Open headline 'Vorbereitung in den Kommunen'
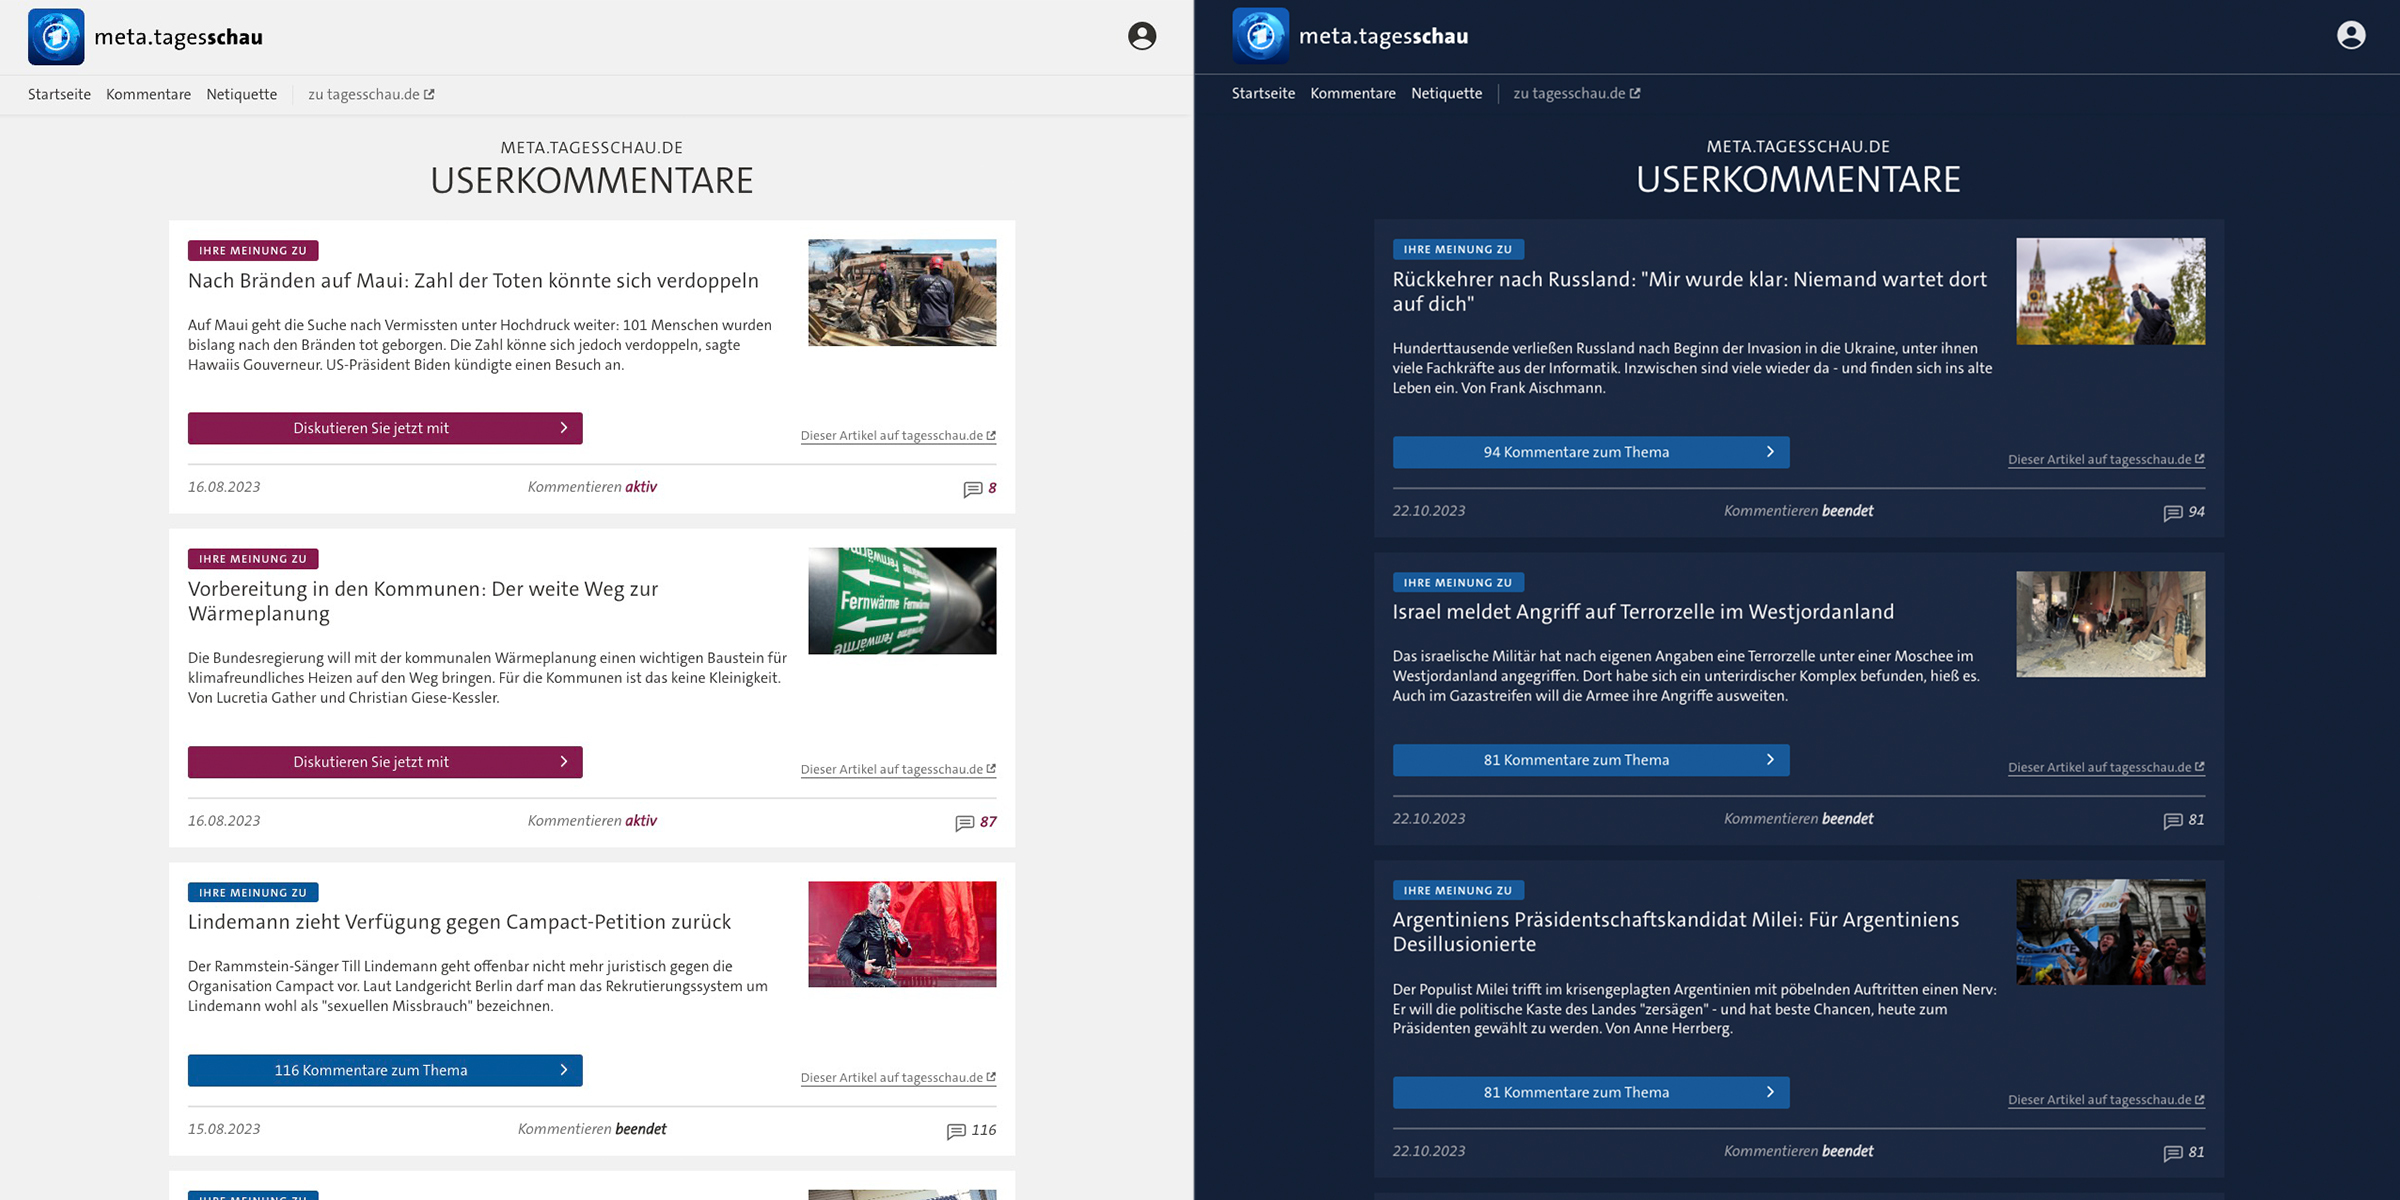 pyautogui.click(x=423, y=601)
